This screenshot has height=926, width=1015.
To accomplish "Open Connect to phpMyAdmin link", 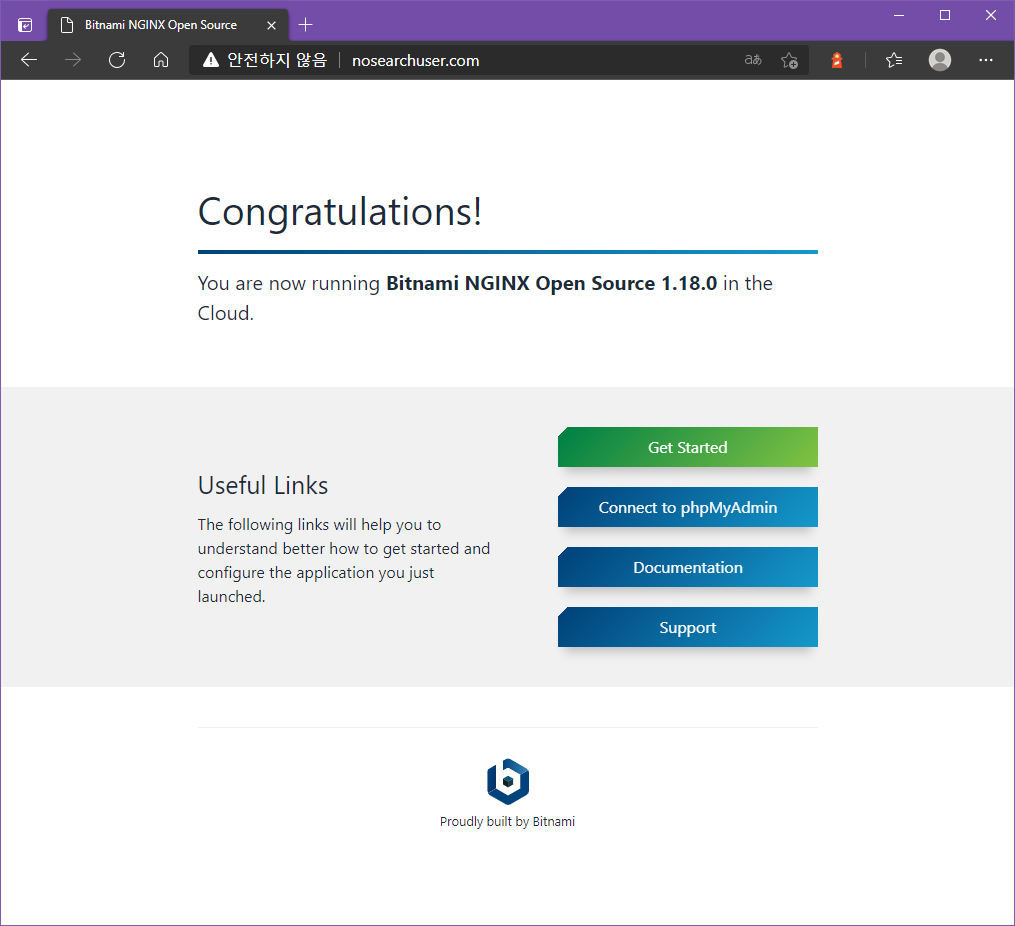I will 687,507.
